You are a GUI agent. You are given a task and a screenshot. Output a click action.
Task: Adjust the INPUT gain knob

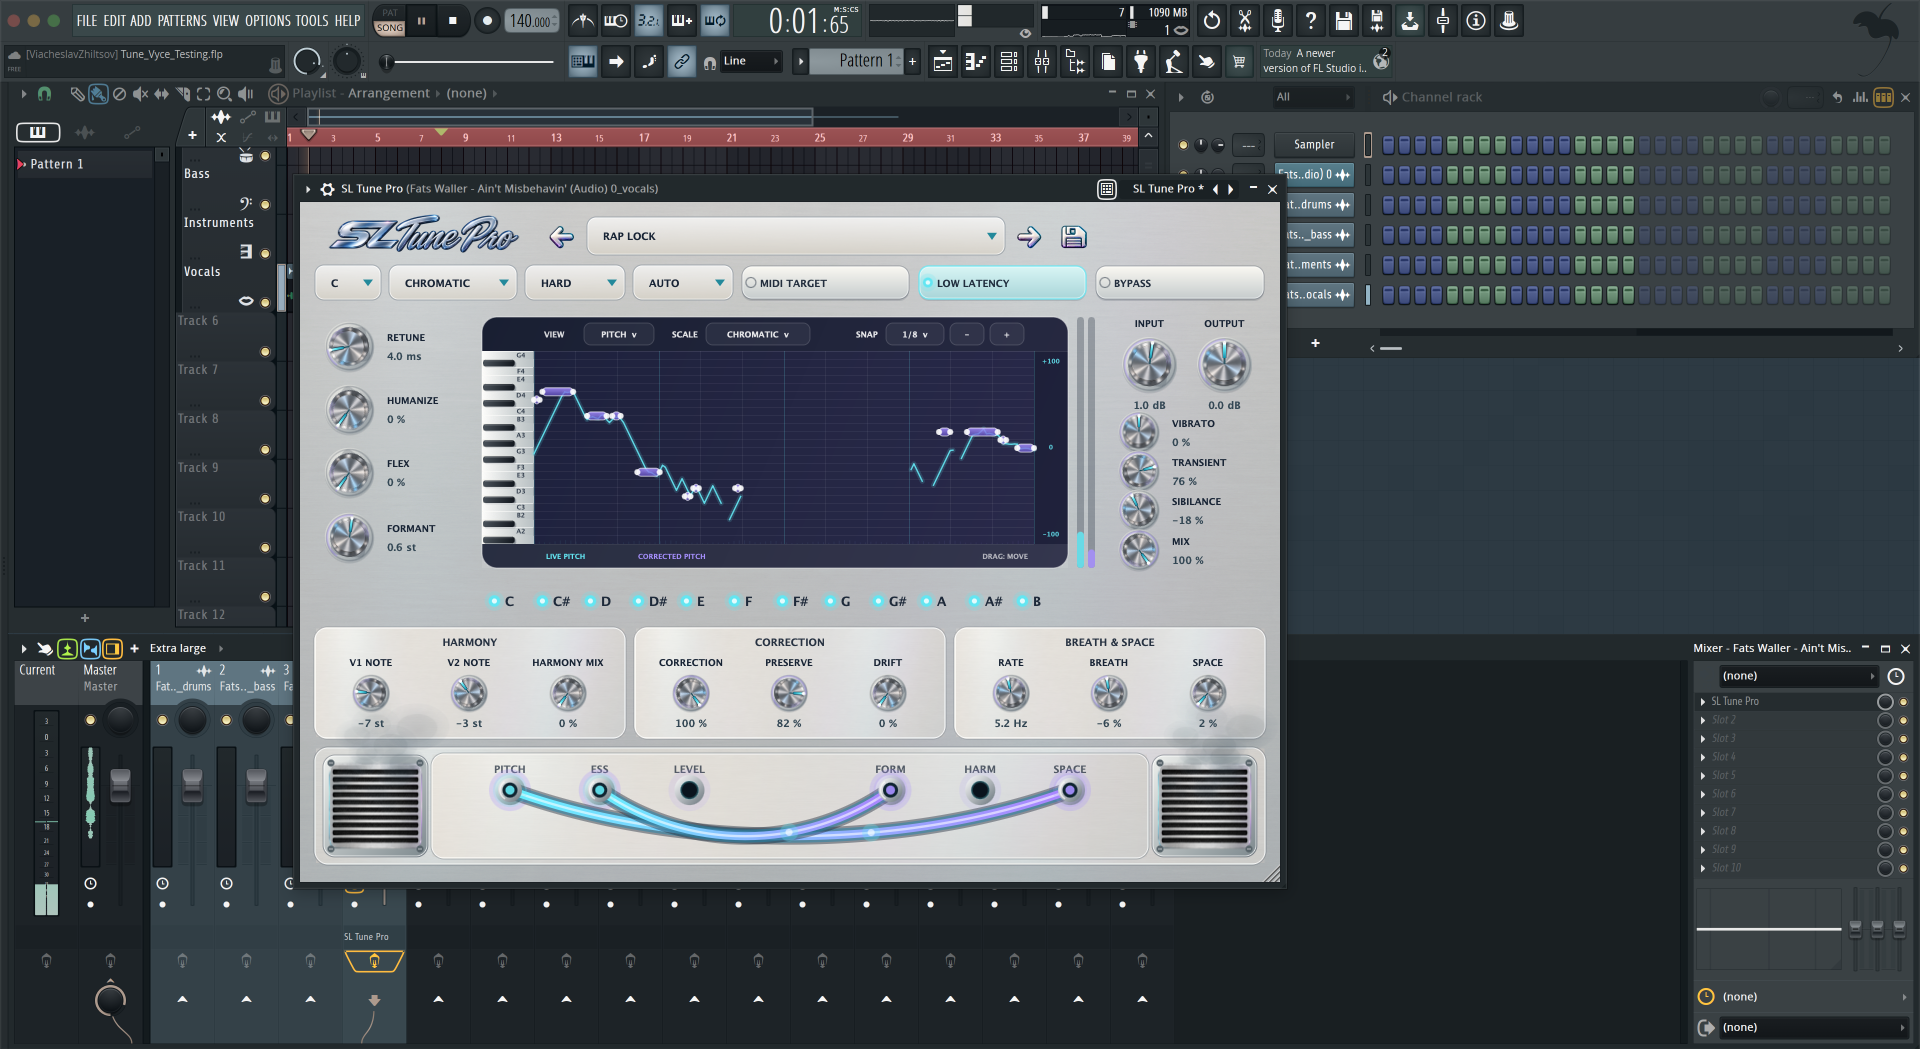[1150, 364]
